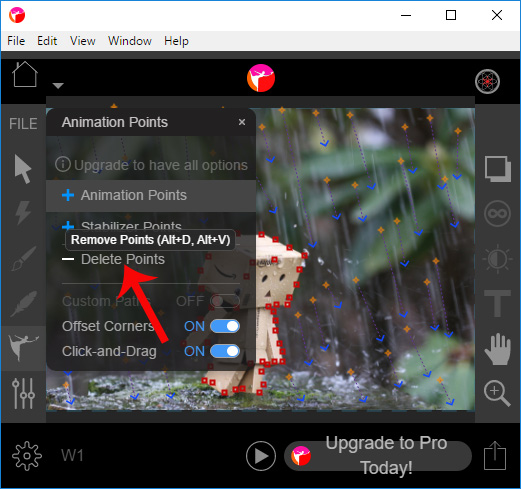Click the export share icon
Viewport: 521px width, 489px height.
495,455
